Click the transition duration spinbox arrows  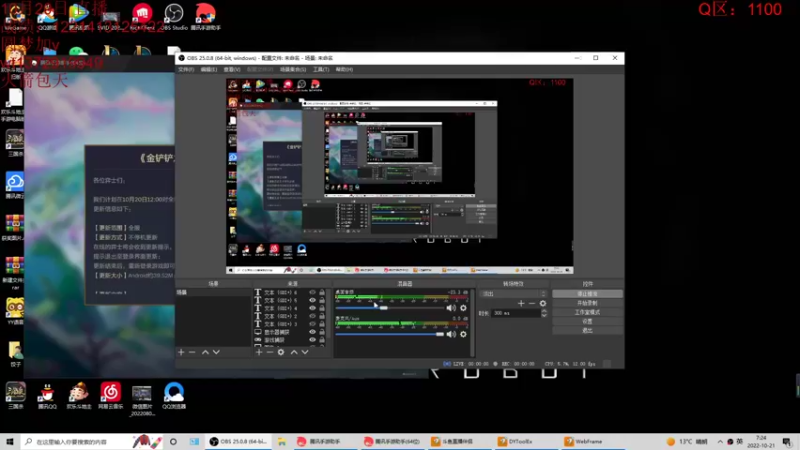click(545, 313)
